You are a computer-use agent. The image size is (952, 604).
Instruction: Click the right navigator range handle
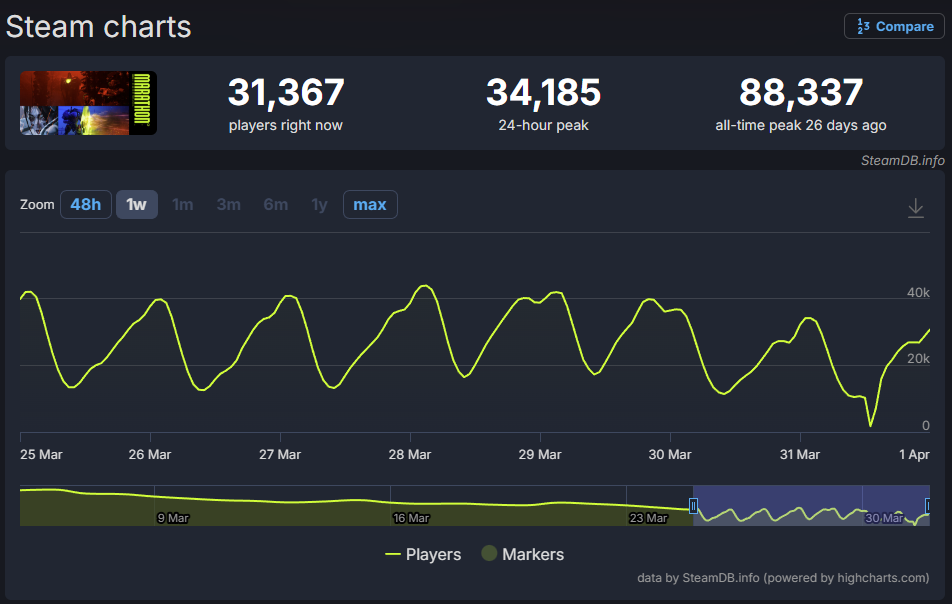(927, 505)
